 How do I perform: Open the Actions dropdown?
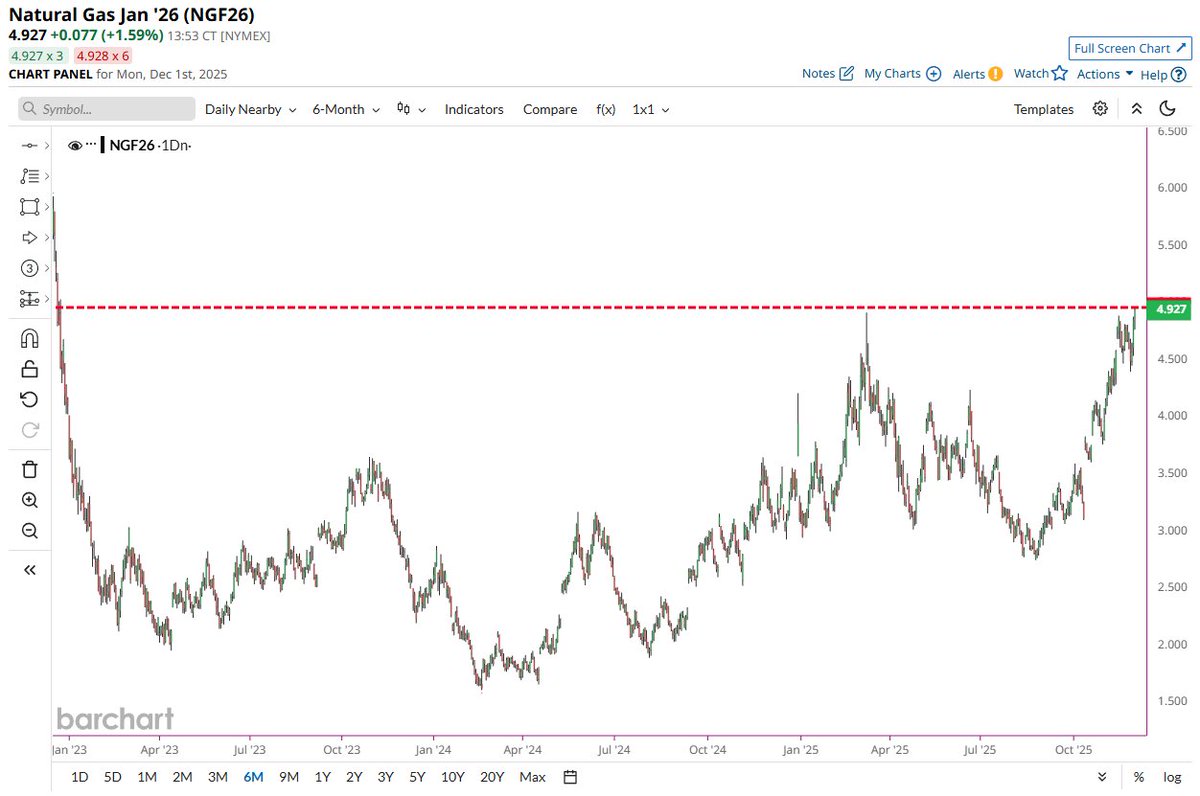(x=1101, y=73)
